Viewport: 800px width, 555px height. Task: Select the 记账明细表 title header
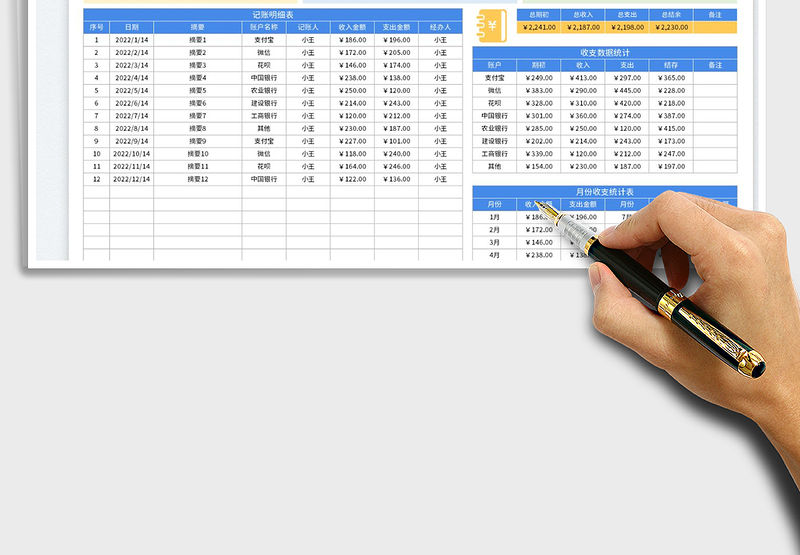[273, 15]
